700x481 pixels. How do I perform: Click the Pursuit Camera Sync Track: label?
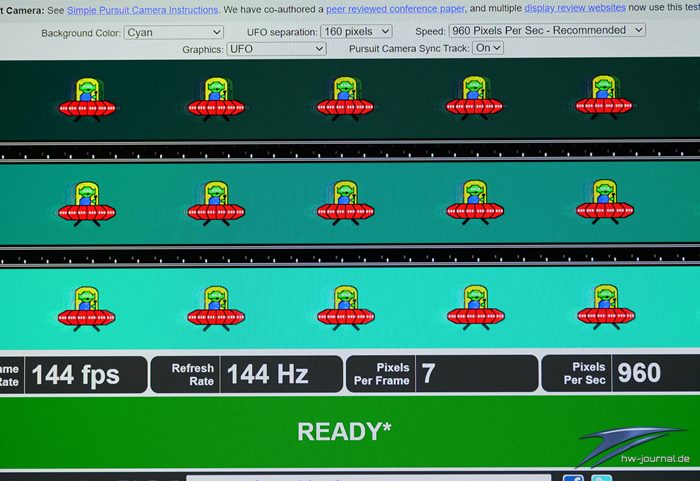pos(409,49)
